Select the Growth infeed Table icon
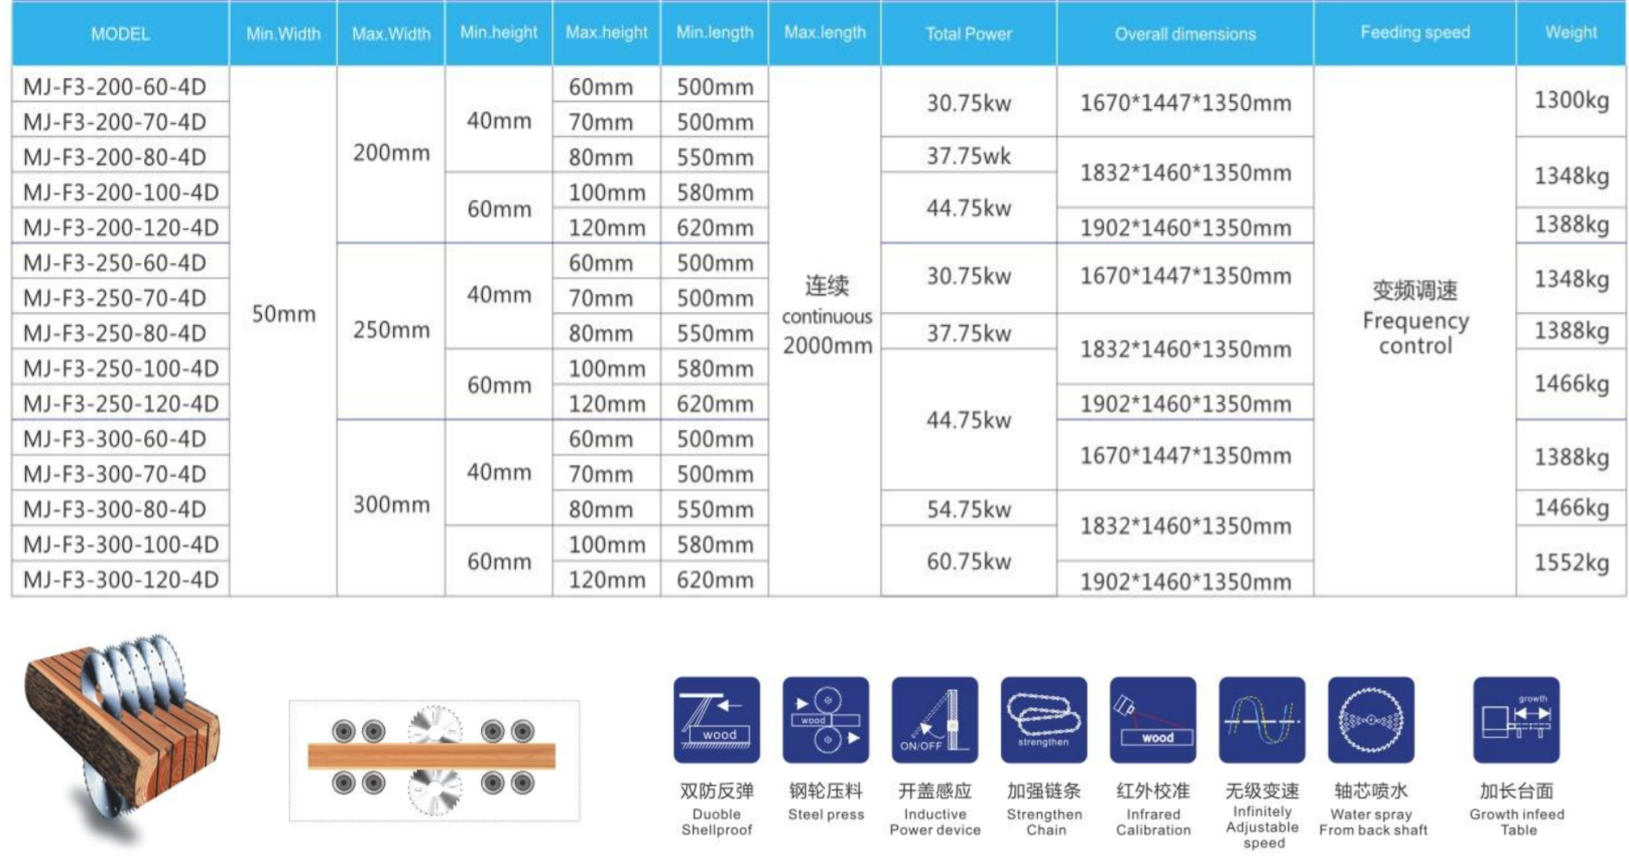1629x863 pixels. (x=1516, y=720)
